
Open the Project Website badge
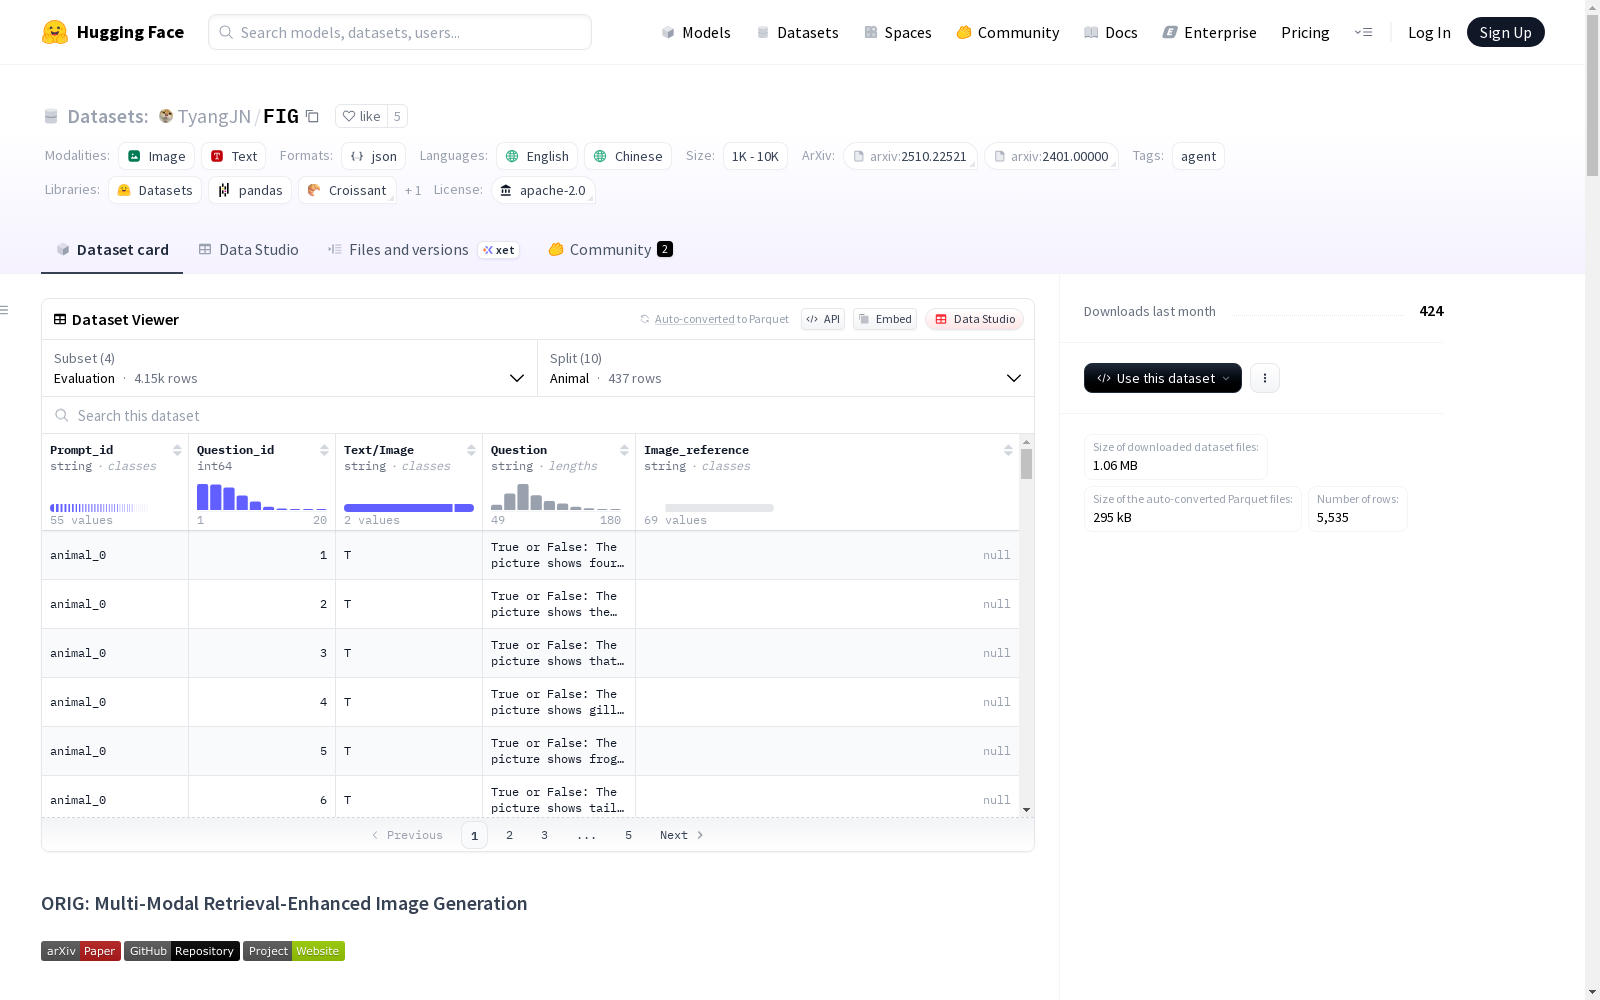(294, 951)
